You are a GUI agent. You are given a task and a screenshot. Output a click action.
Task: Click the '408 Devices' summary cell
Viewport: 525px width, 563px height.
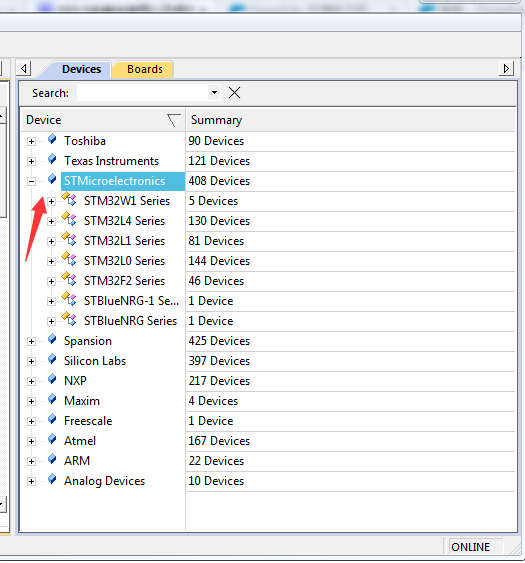(x=219, y=181)
